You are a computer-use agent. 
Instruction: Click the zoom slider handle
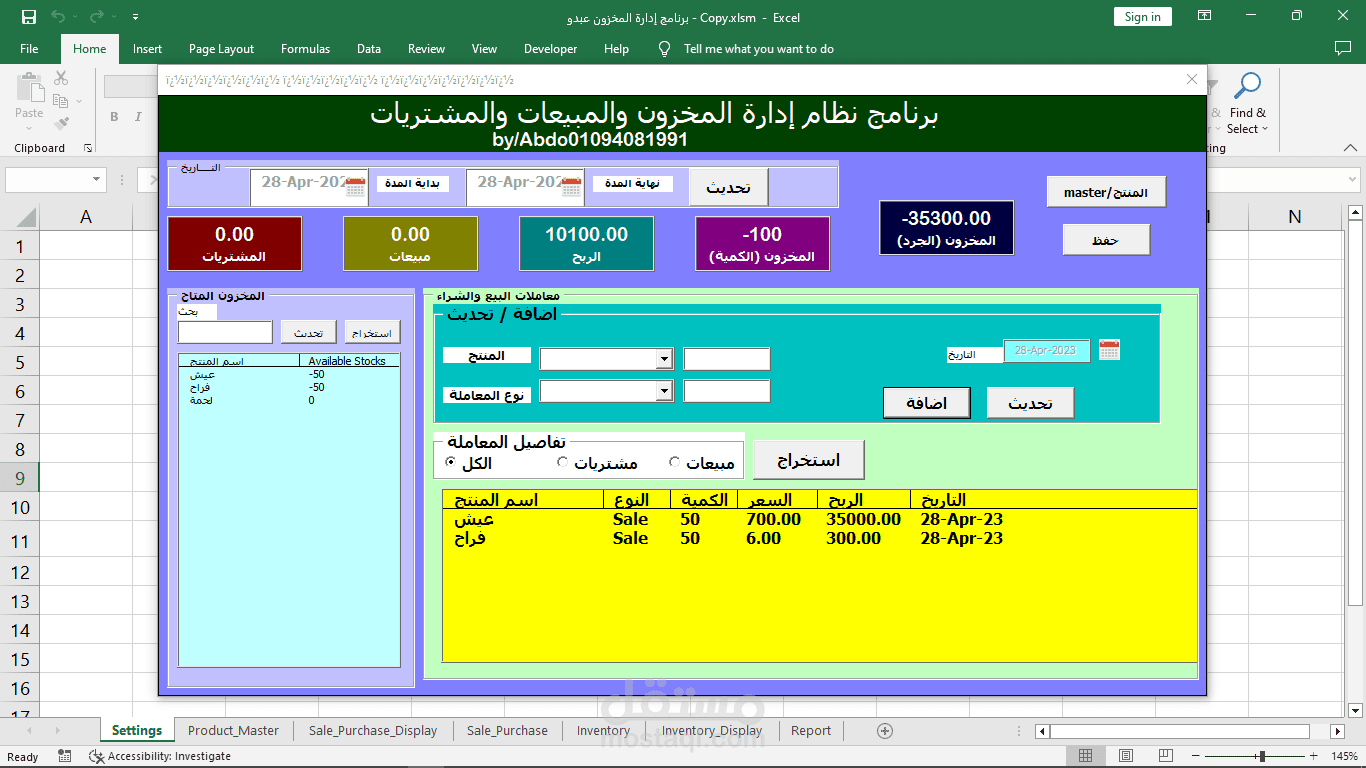1262,756
